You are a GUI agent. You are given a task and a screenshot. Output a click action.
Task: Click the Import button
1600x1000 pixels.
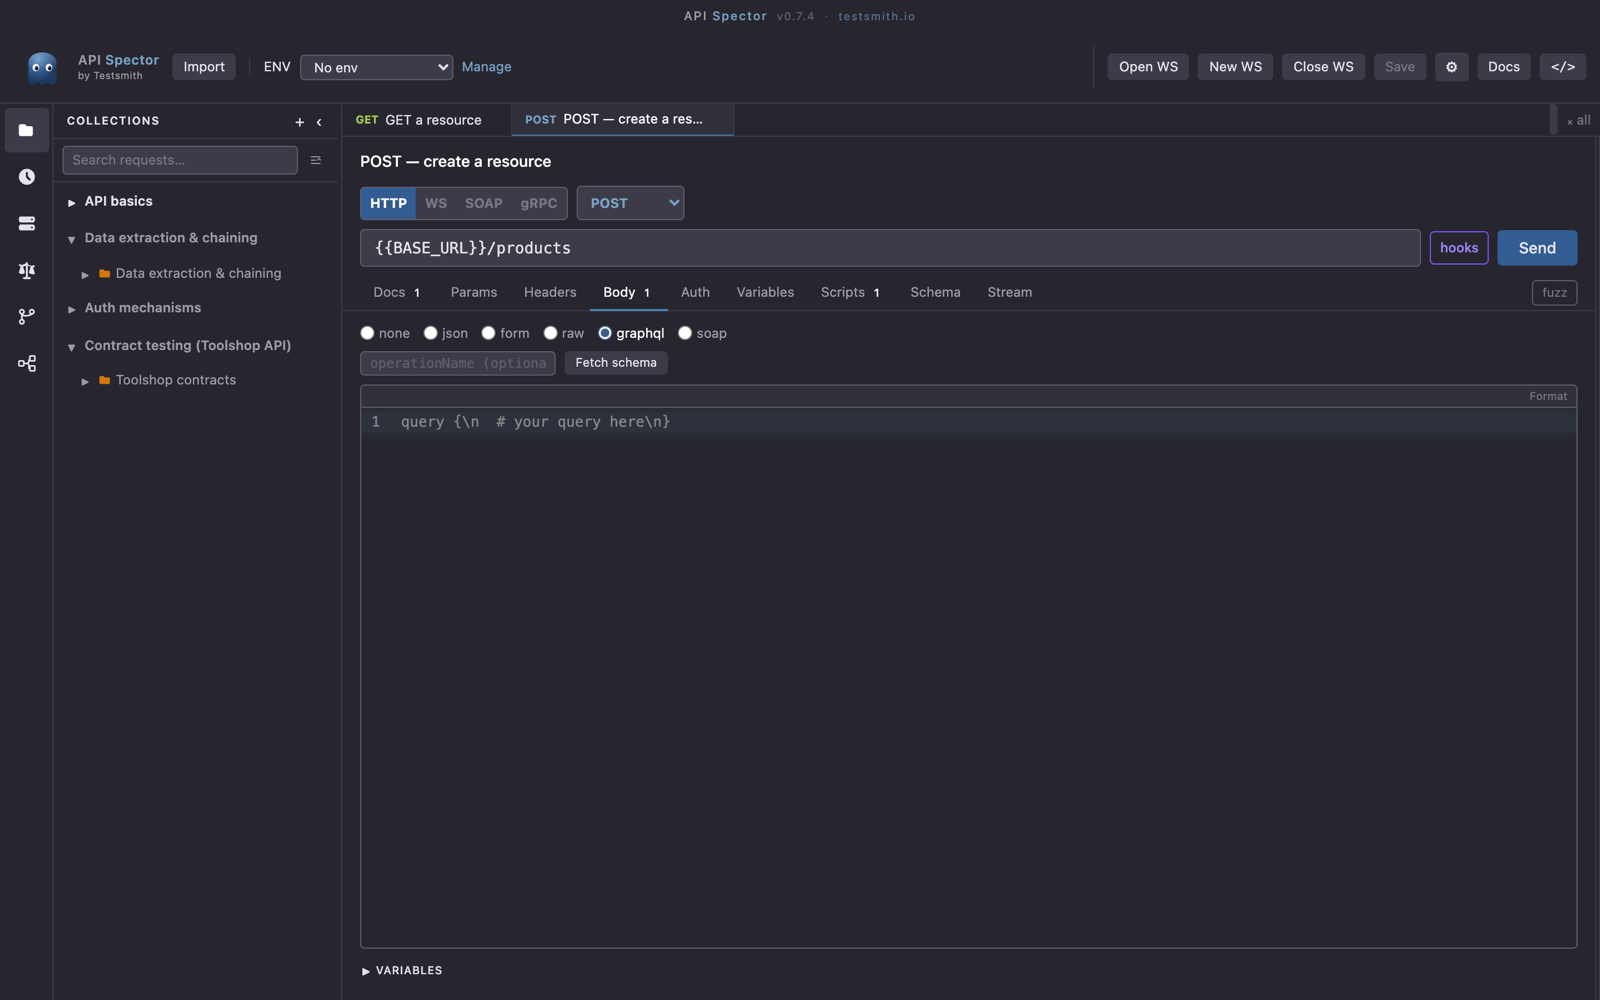click(x=204, y=67)
